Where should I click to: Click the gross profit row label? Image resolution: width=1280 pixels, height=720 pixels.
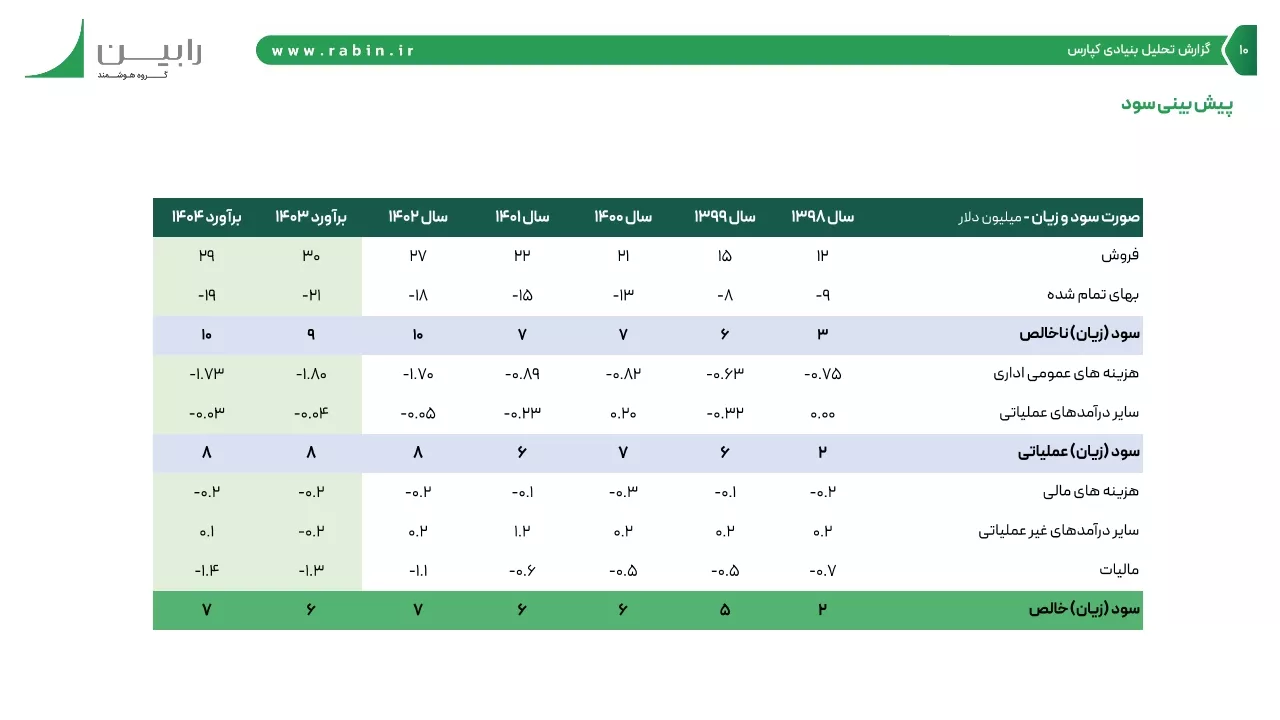point(1080,335)
